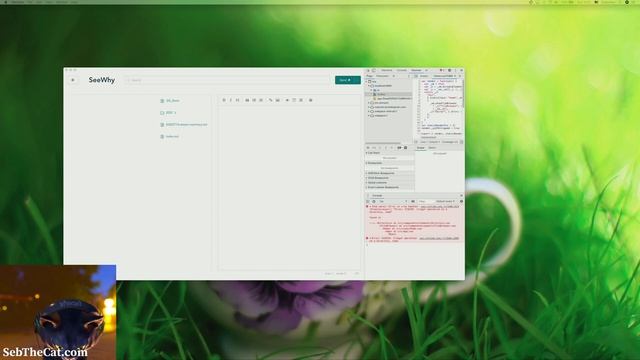Expand the Global Listeners section

point(389,182)
